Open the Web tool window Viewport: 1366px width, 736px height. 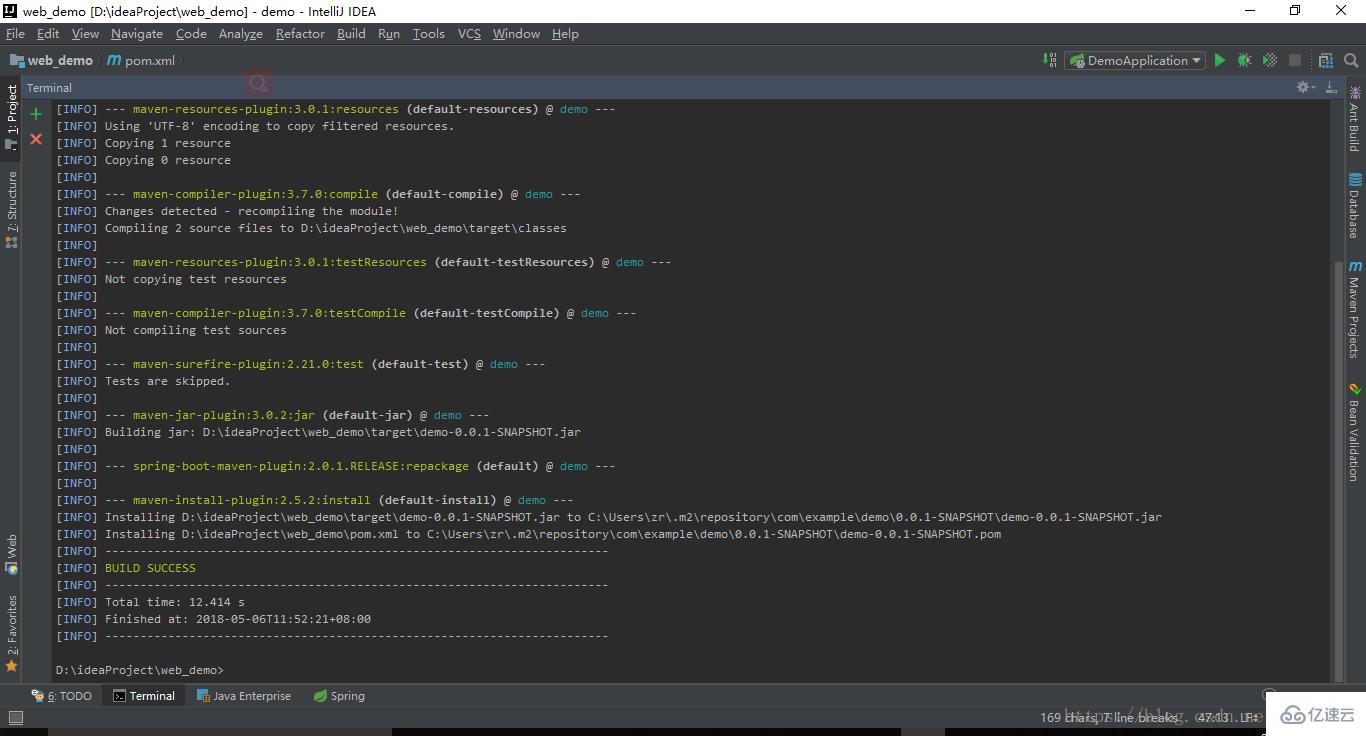pyautogui.click(x=11, y=554)
